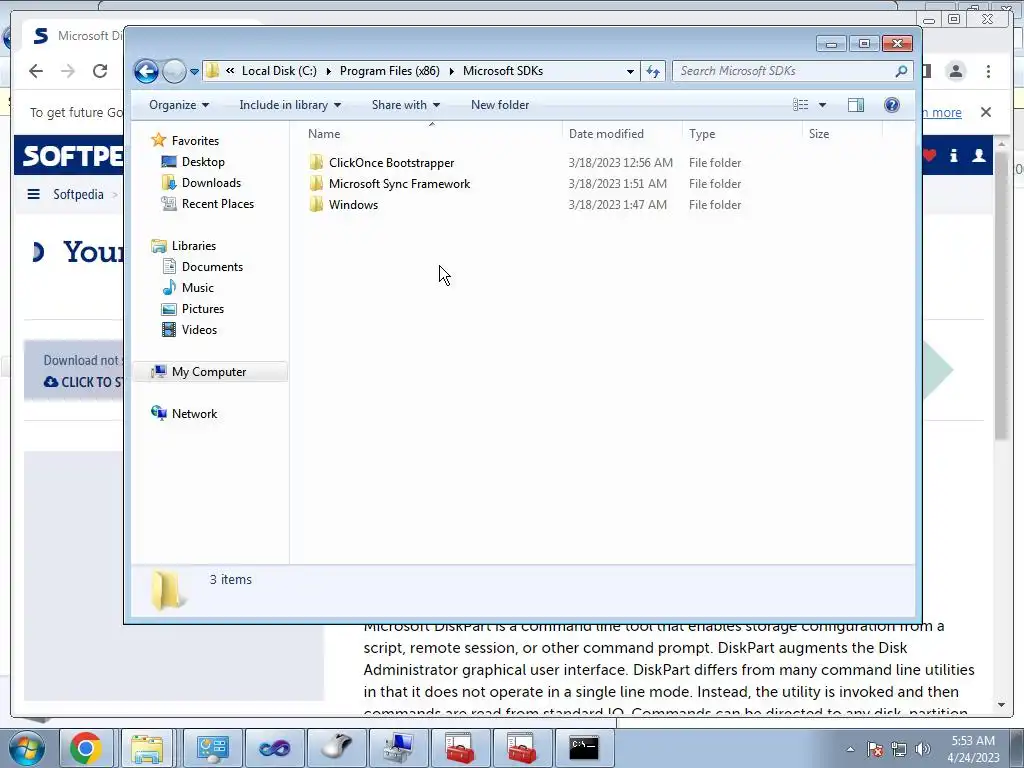
Task: Expand the address bar previous locations dropdown
Action: (630, 71)
